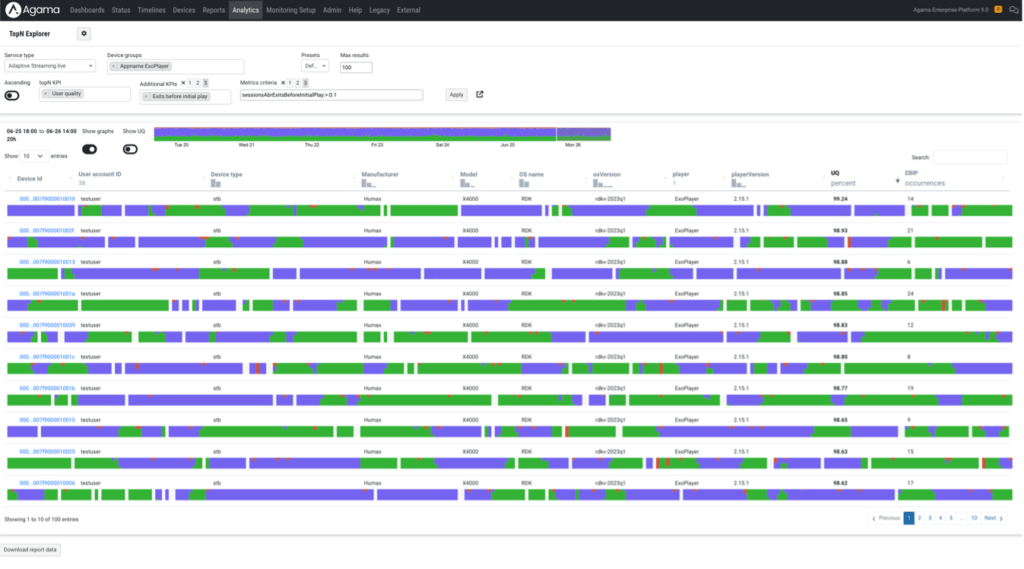The width and height of the screenshot is (1024, 569).
Task: Click the table Search input field
Action: [x=969, y=157]
